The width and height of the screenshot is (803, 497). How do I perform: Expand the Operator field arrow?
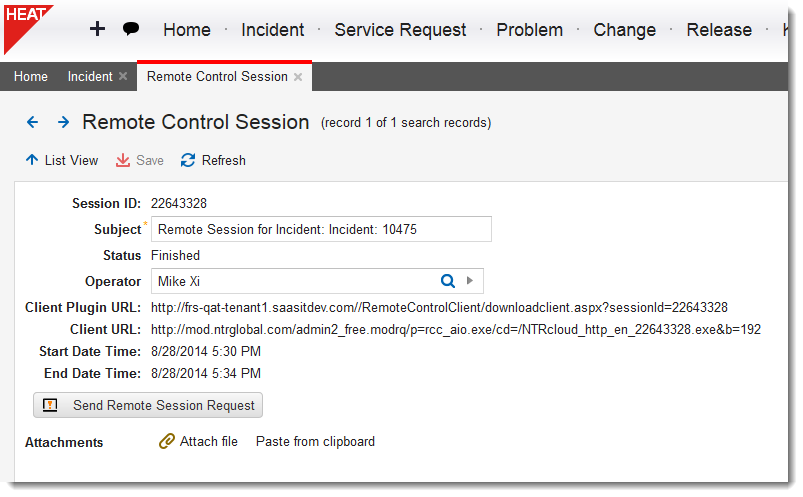470,281
